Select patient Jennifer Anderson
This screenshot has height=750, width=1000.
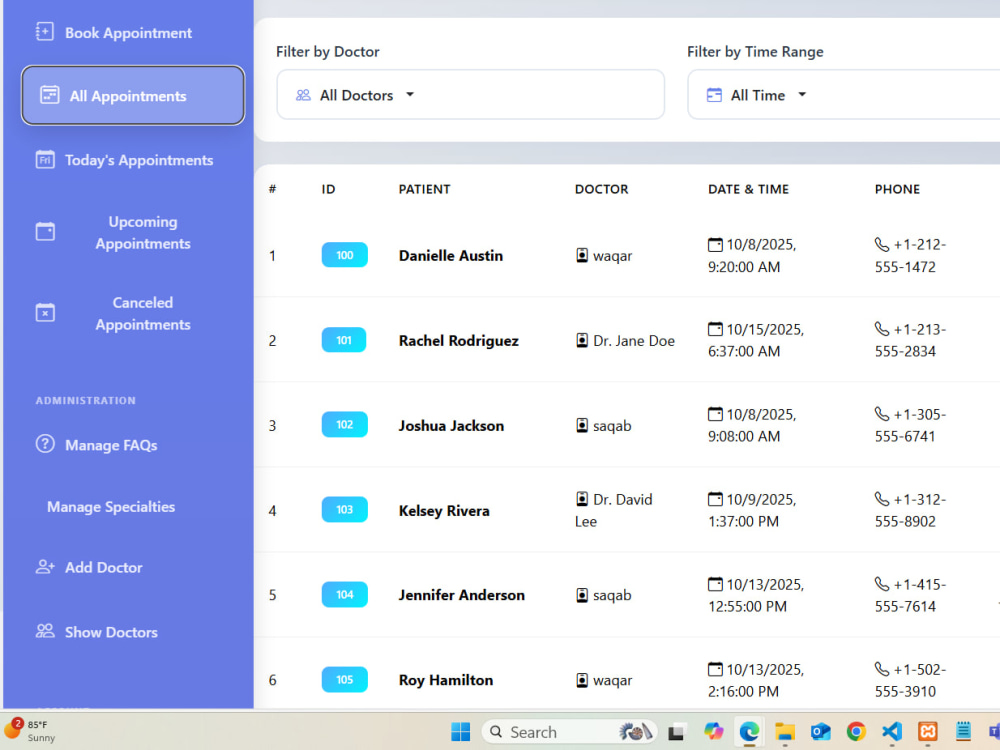462,595
